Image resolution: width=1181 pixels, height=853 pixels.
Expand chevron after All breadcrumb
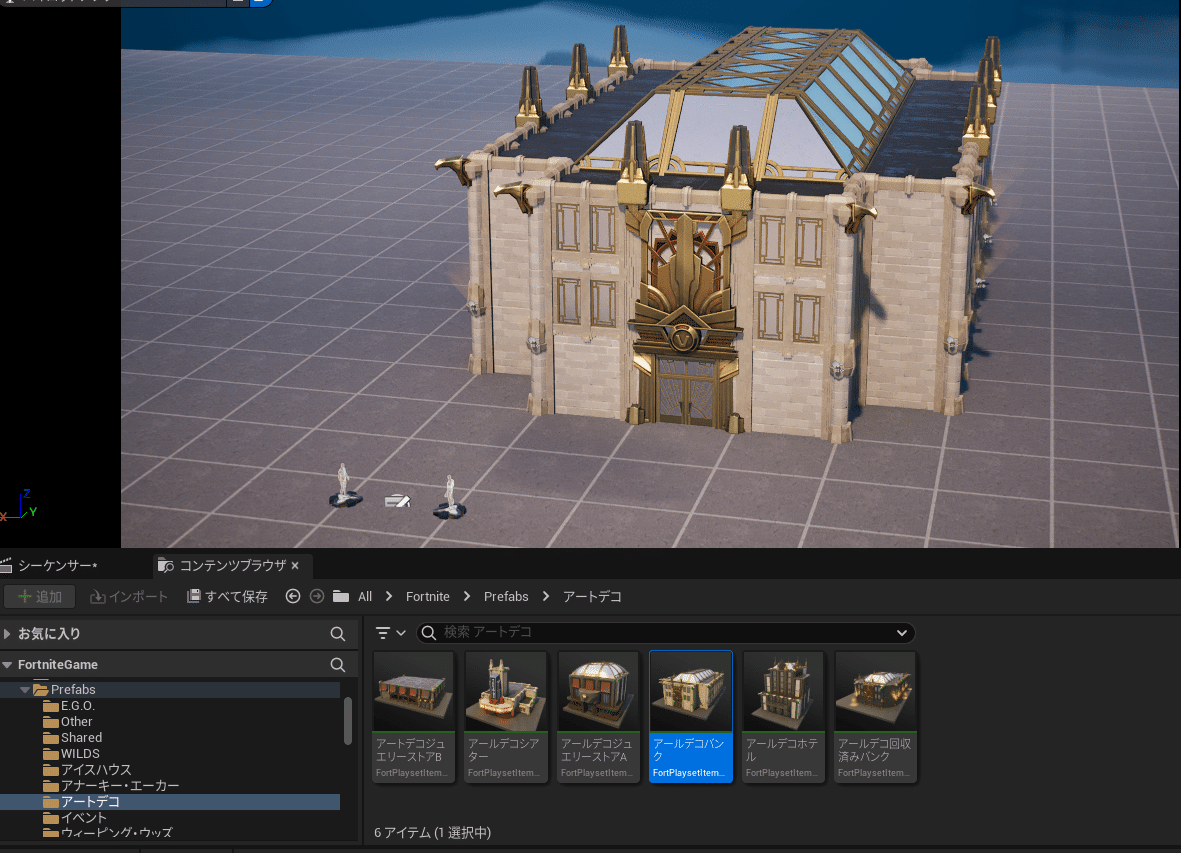pos(389,596)
